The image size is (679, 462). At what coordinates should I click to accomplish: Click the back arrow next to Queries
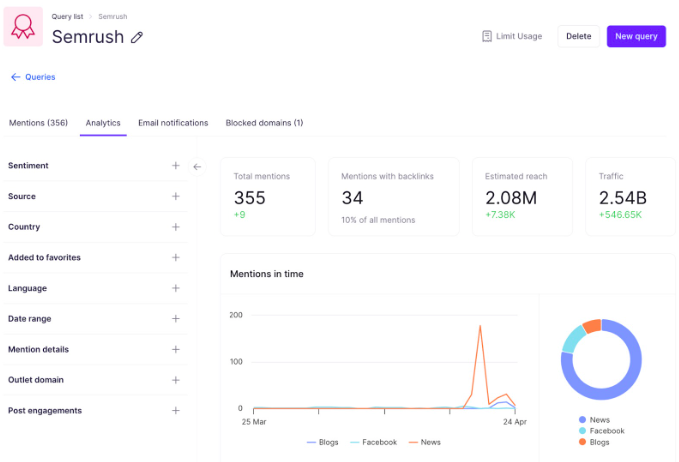coord(15,77)
